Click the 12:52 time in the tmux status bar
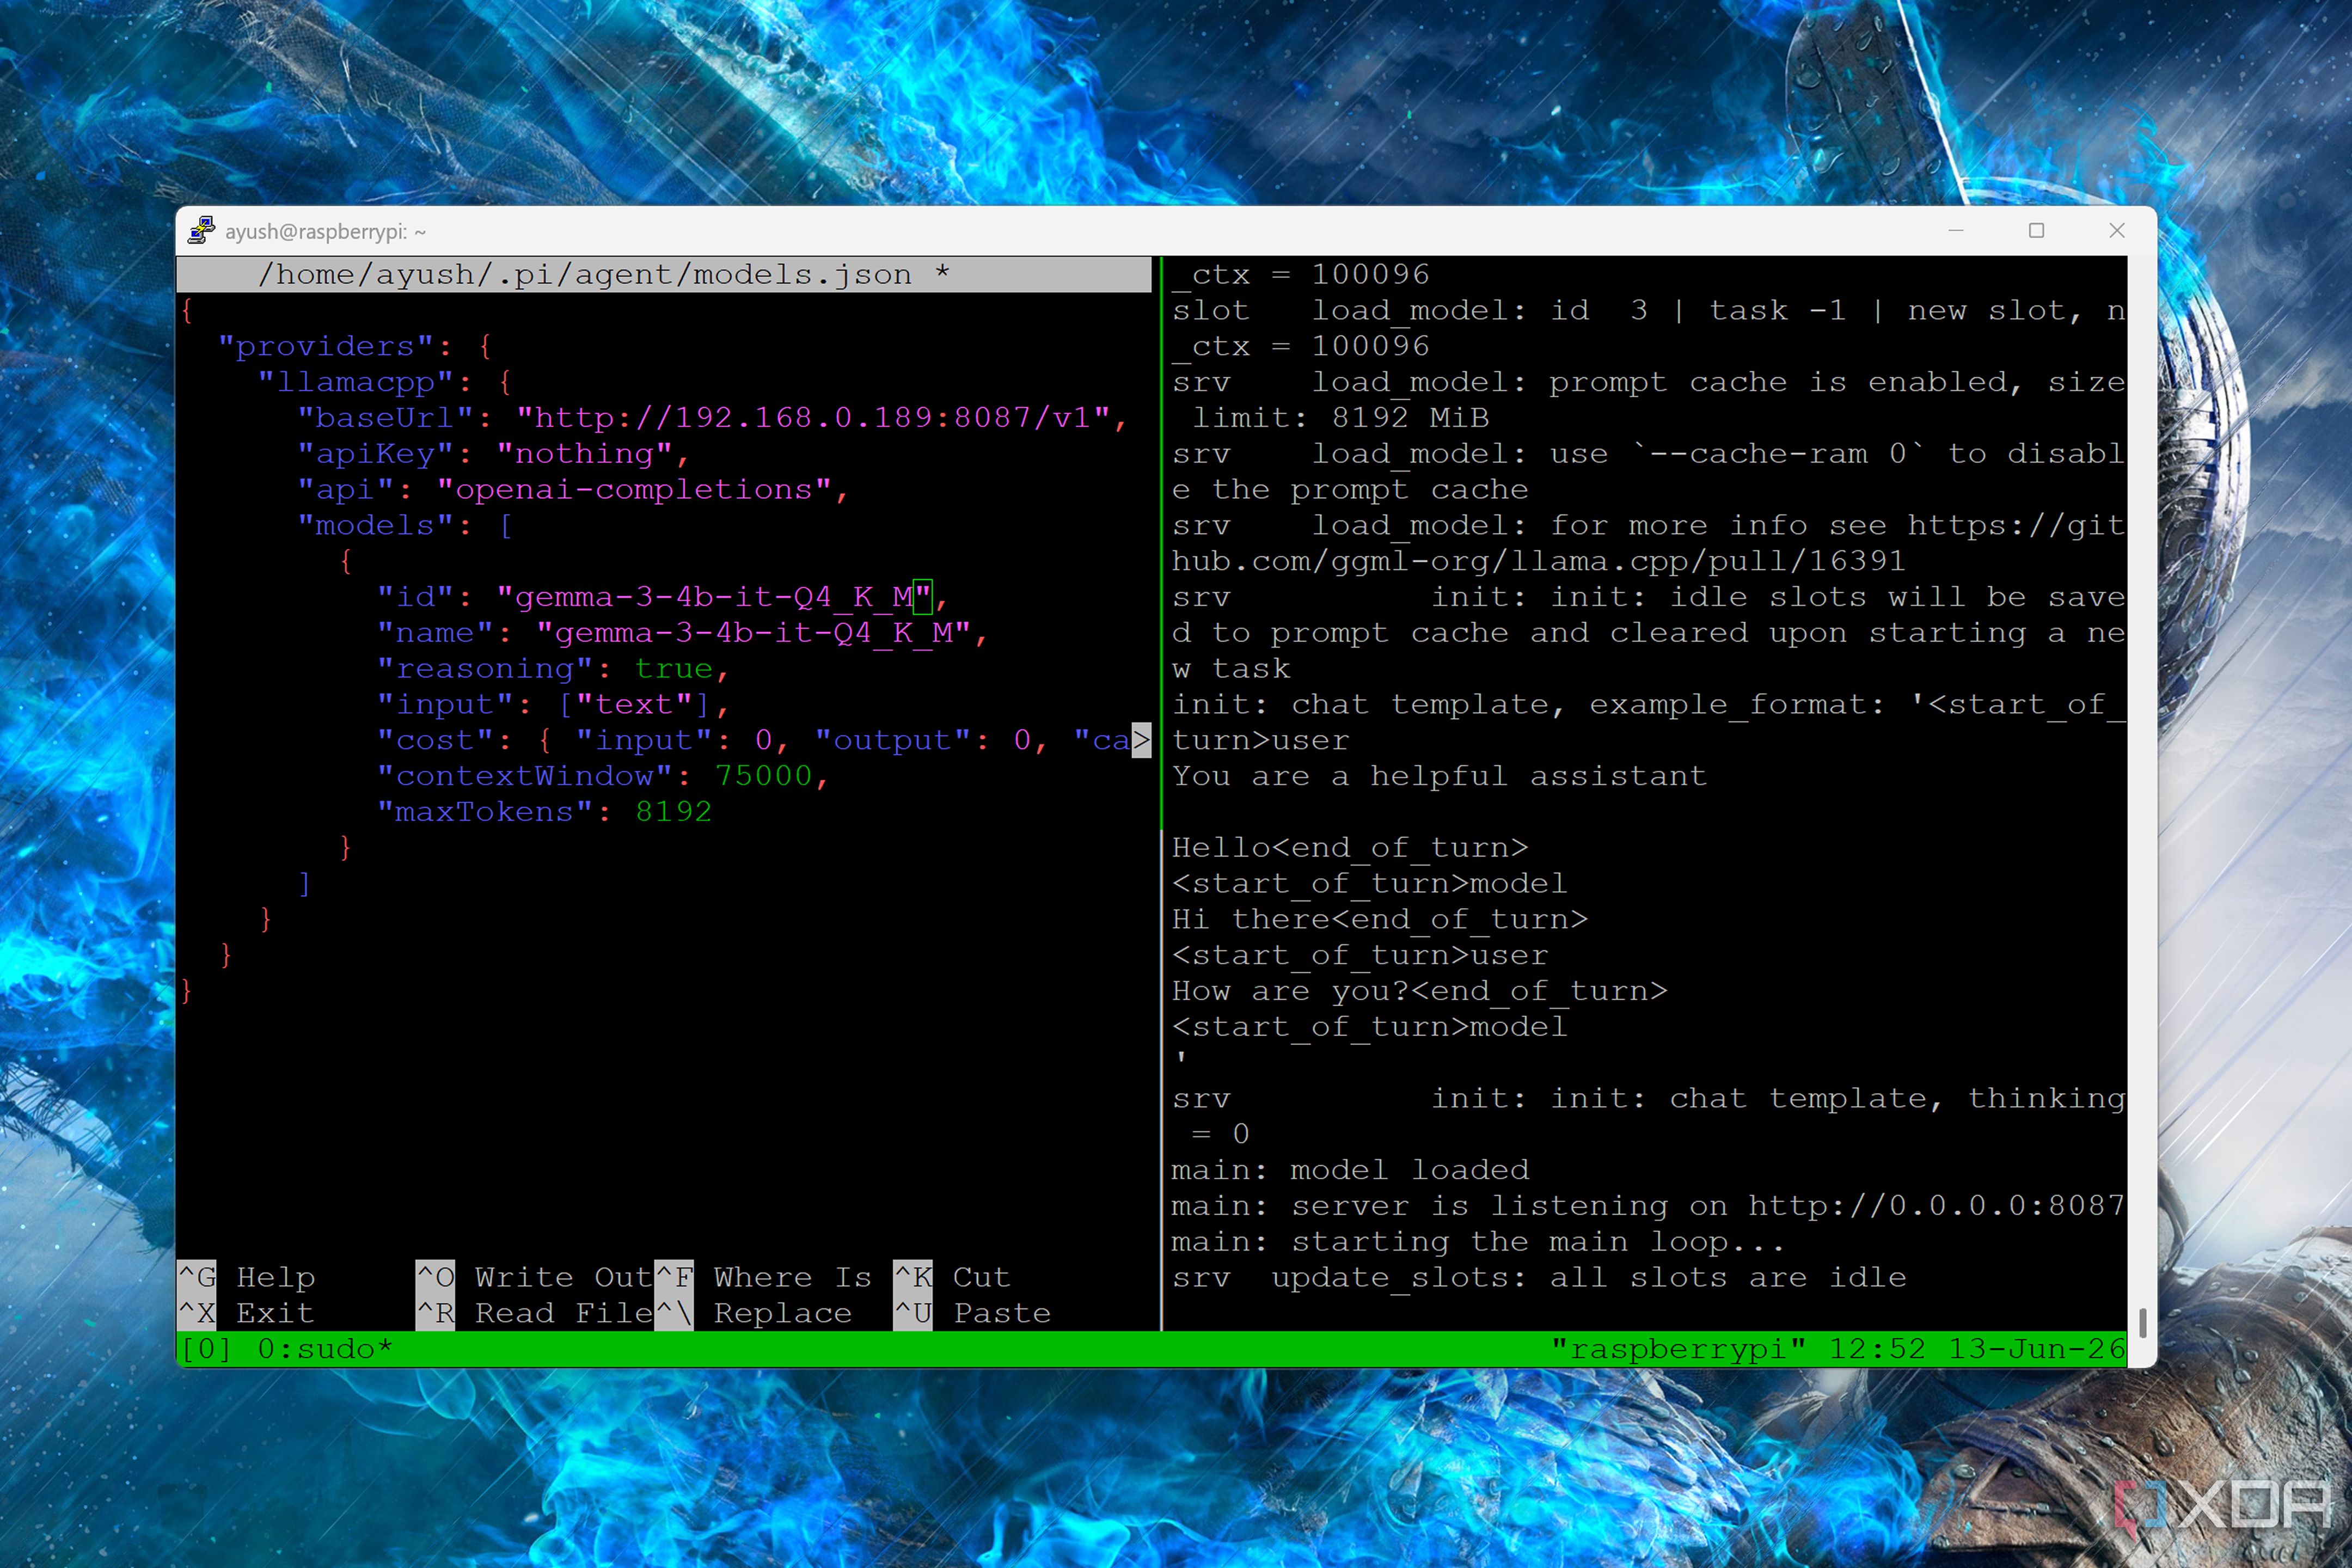This screenshot has width=2352, height=1568. [x=1877, y=1349]
